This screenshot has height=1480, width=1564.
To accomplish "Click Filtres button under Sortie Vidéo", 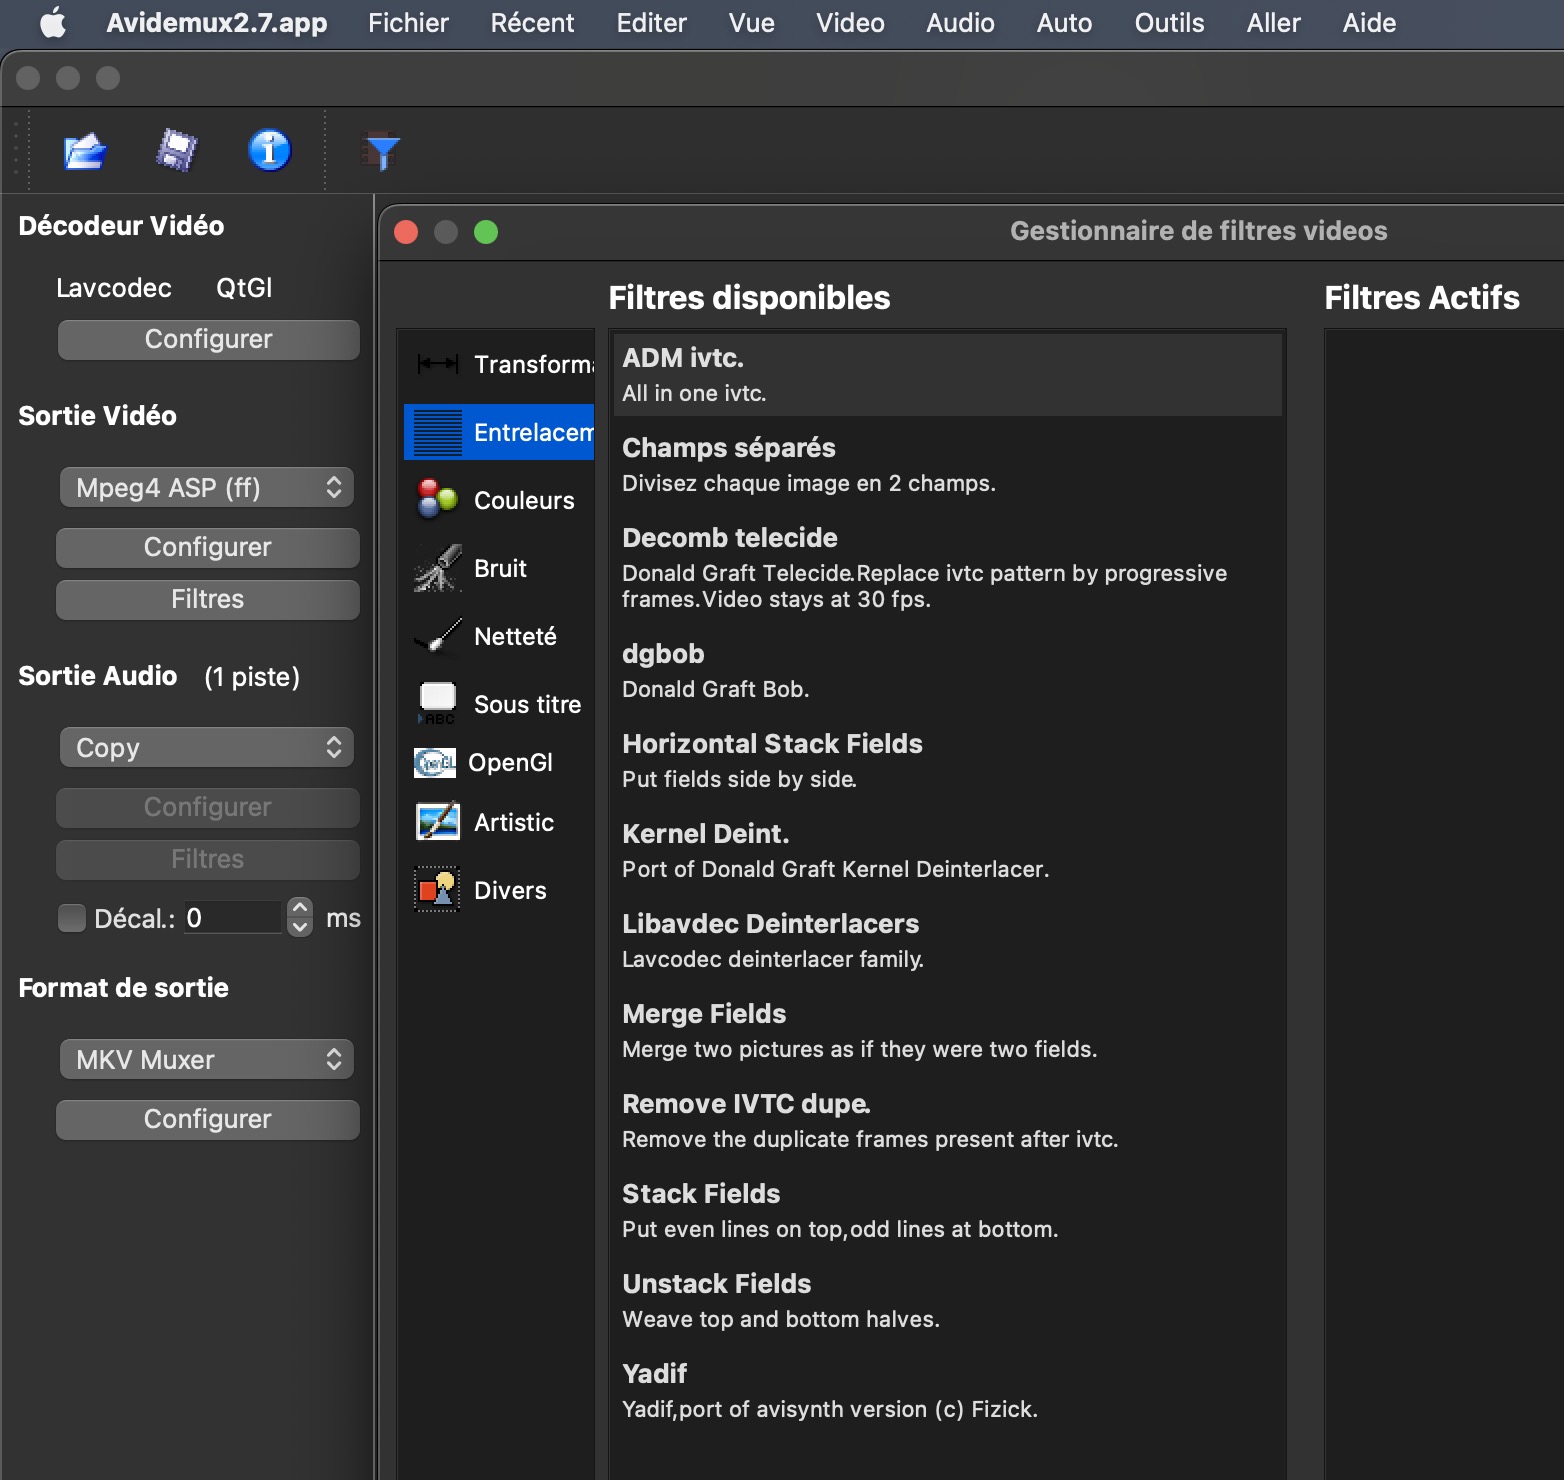I will click(x=207, y=600).
